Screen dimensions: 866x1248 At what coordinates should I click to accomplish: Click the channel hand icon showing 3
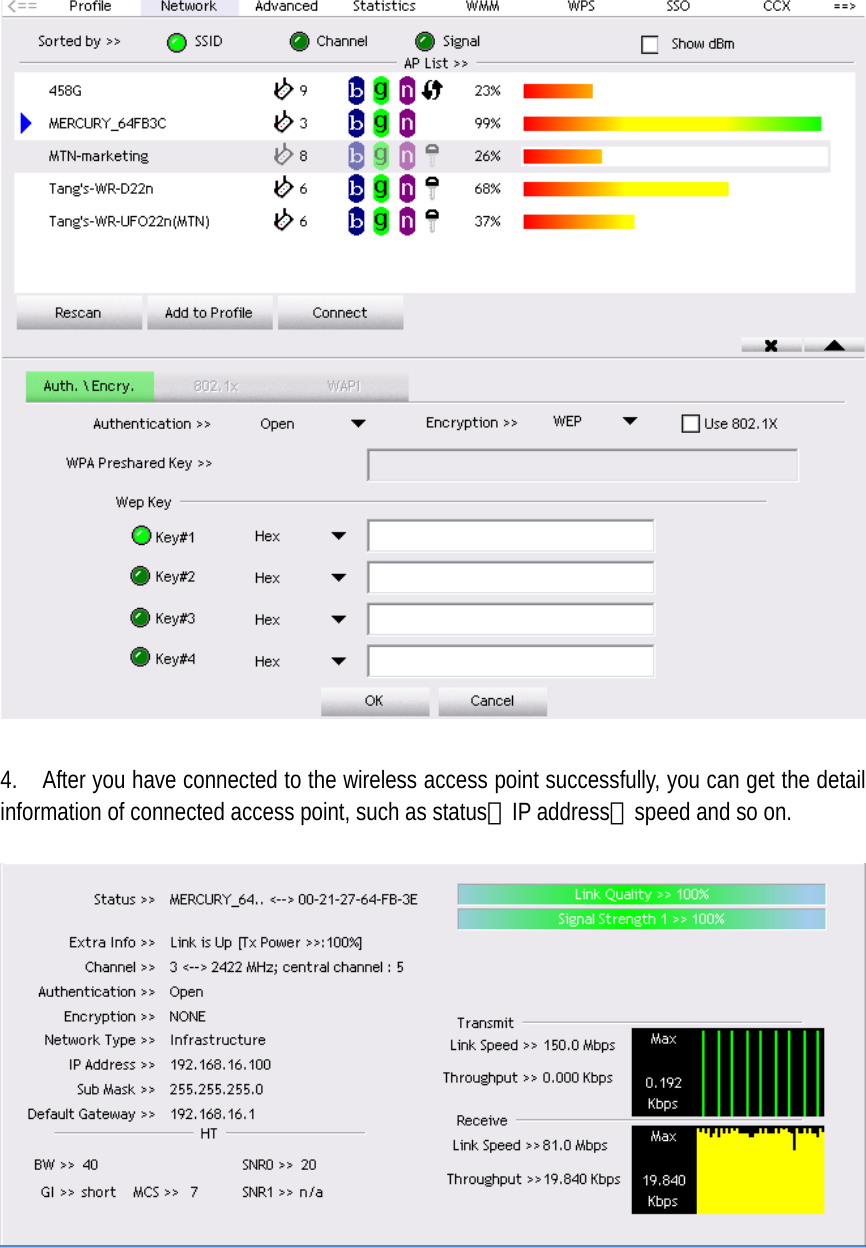[x=283, y=123]
